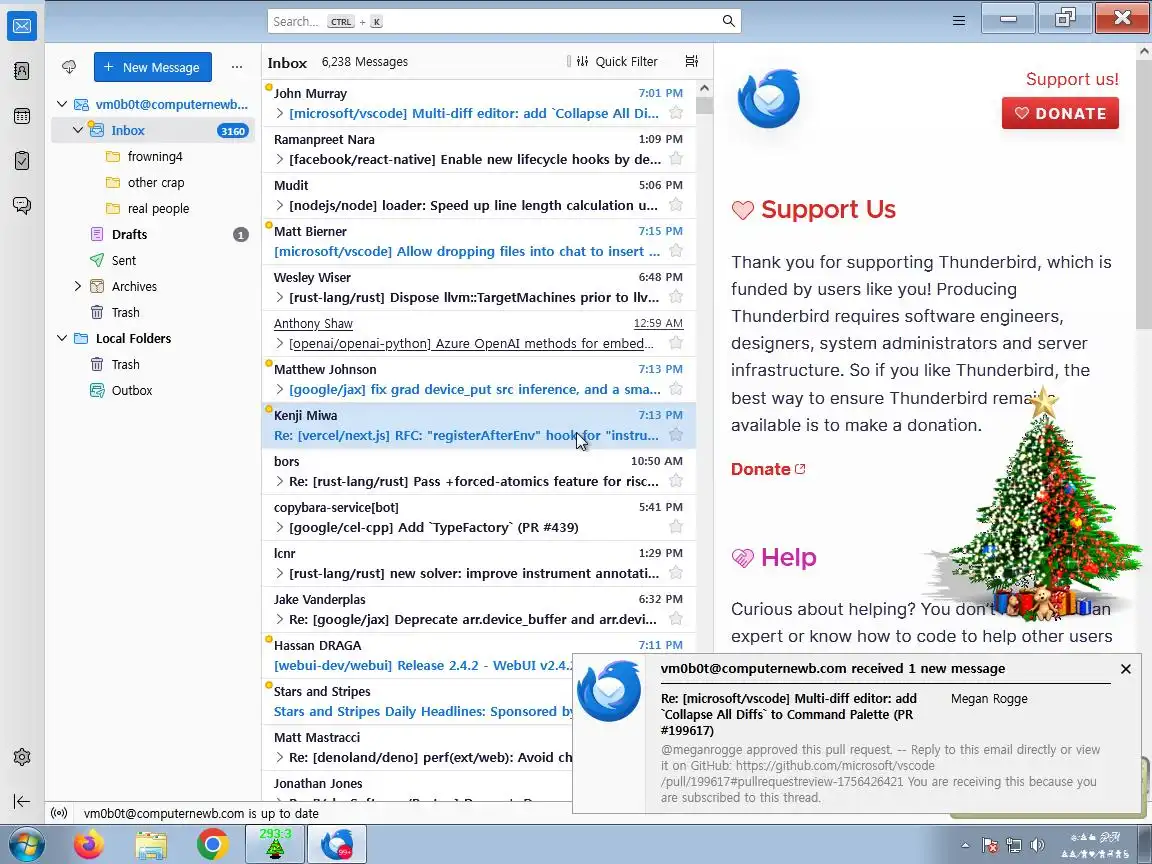Open the hamburger app menu
Viewport: 1152px width, 864px height.
coord(959,21)
